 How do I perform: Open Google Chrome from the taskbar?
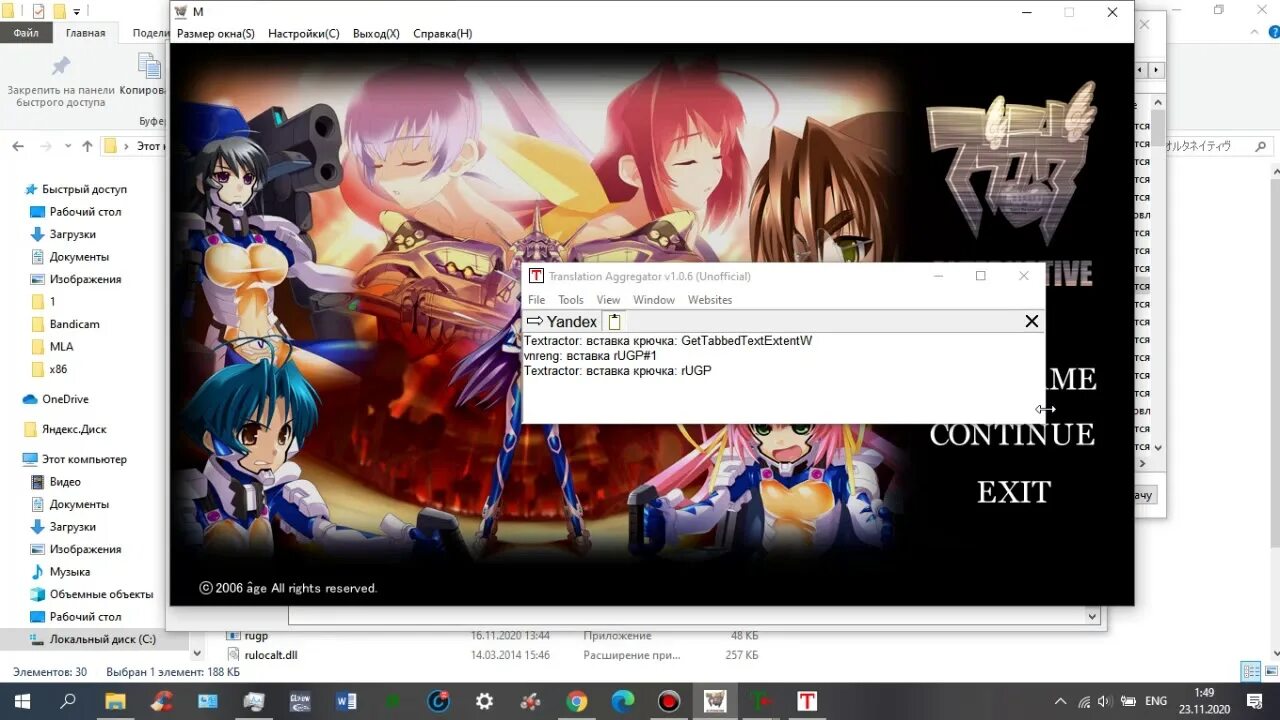[577, 701]
